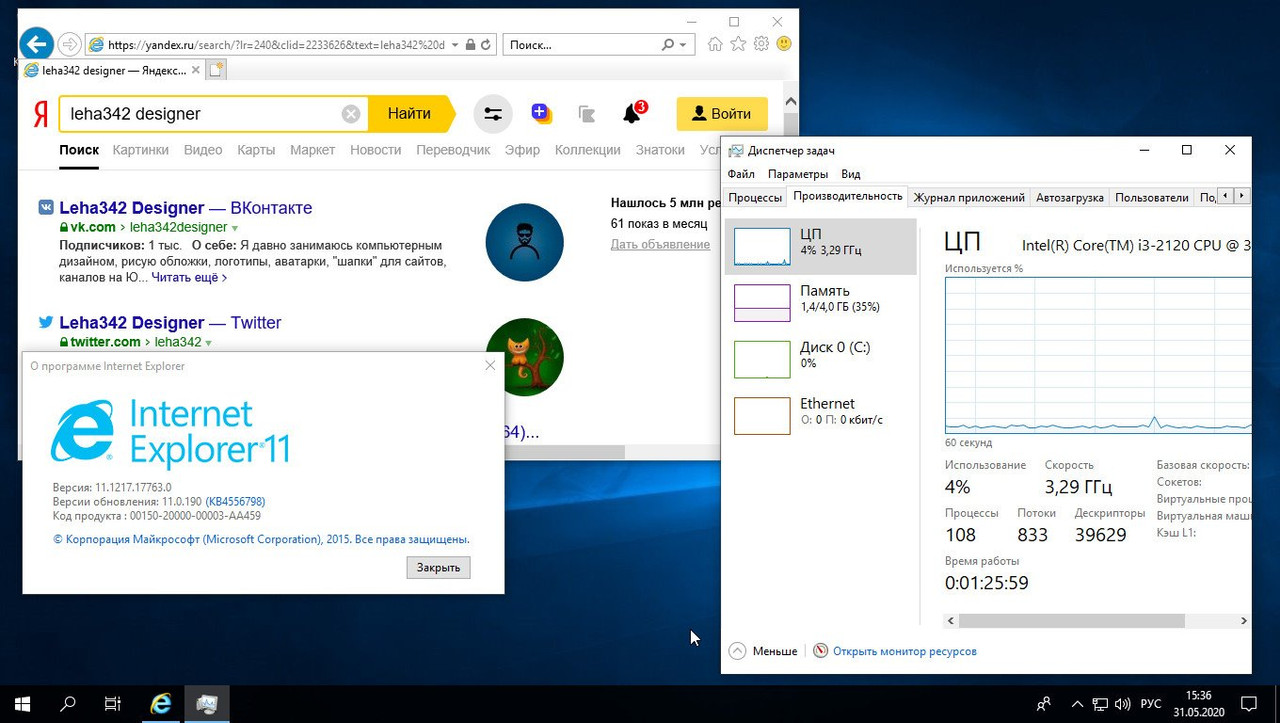Open the Маркет search tab
The image size is (1280, 723).
click(x=313, y=150)
